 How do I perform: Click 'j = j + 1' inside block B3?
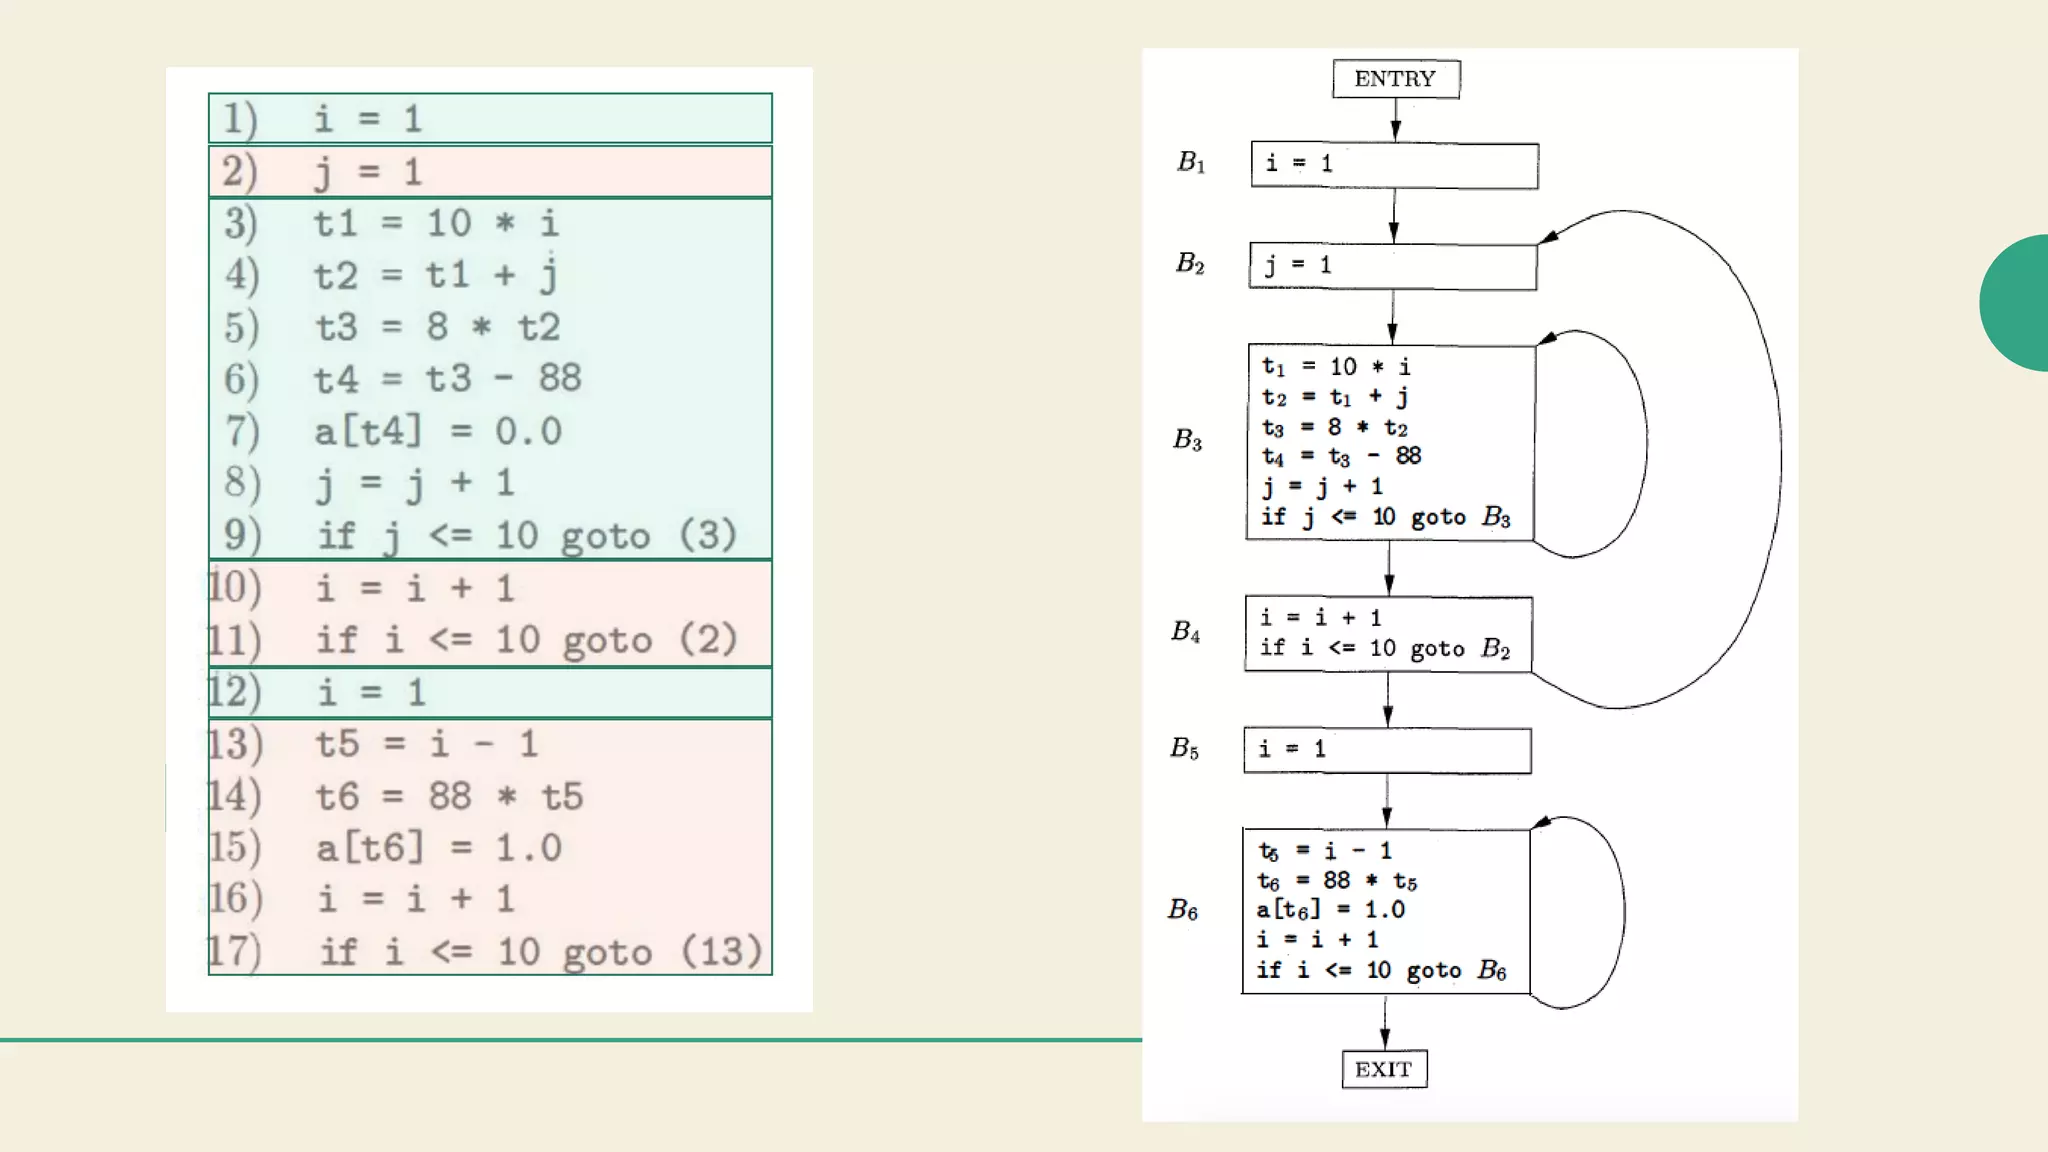point(1322,486)
